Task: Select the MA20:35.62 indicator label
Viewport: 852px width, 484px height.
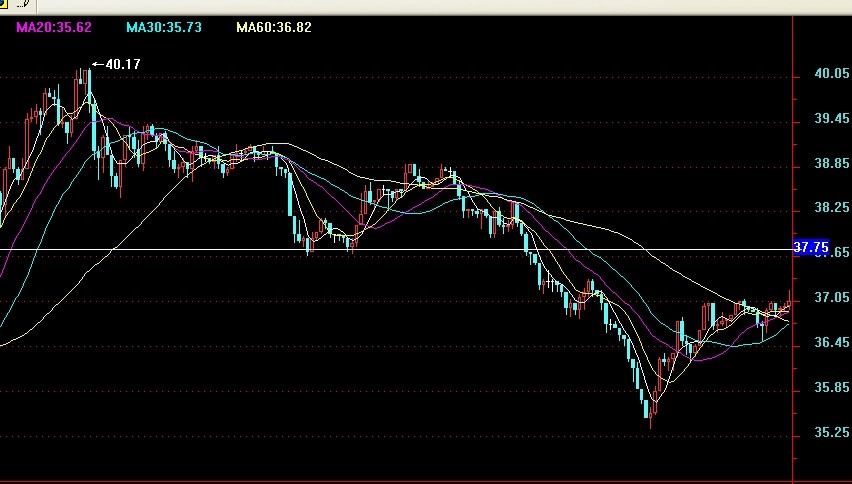Action: [53, 27]
